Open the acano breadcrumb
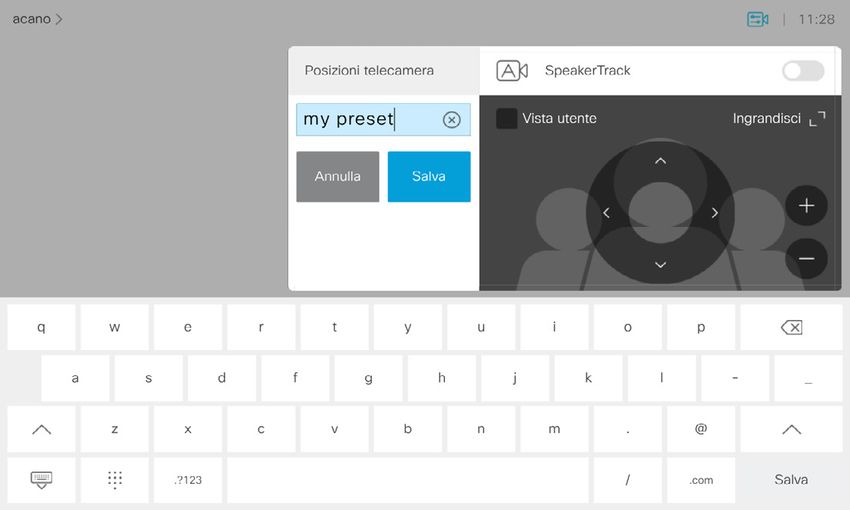This screenshot has height=510, width=850. [37, 19]
